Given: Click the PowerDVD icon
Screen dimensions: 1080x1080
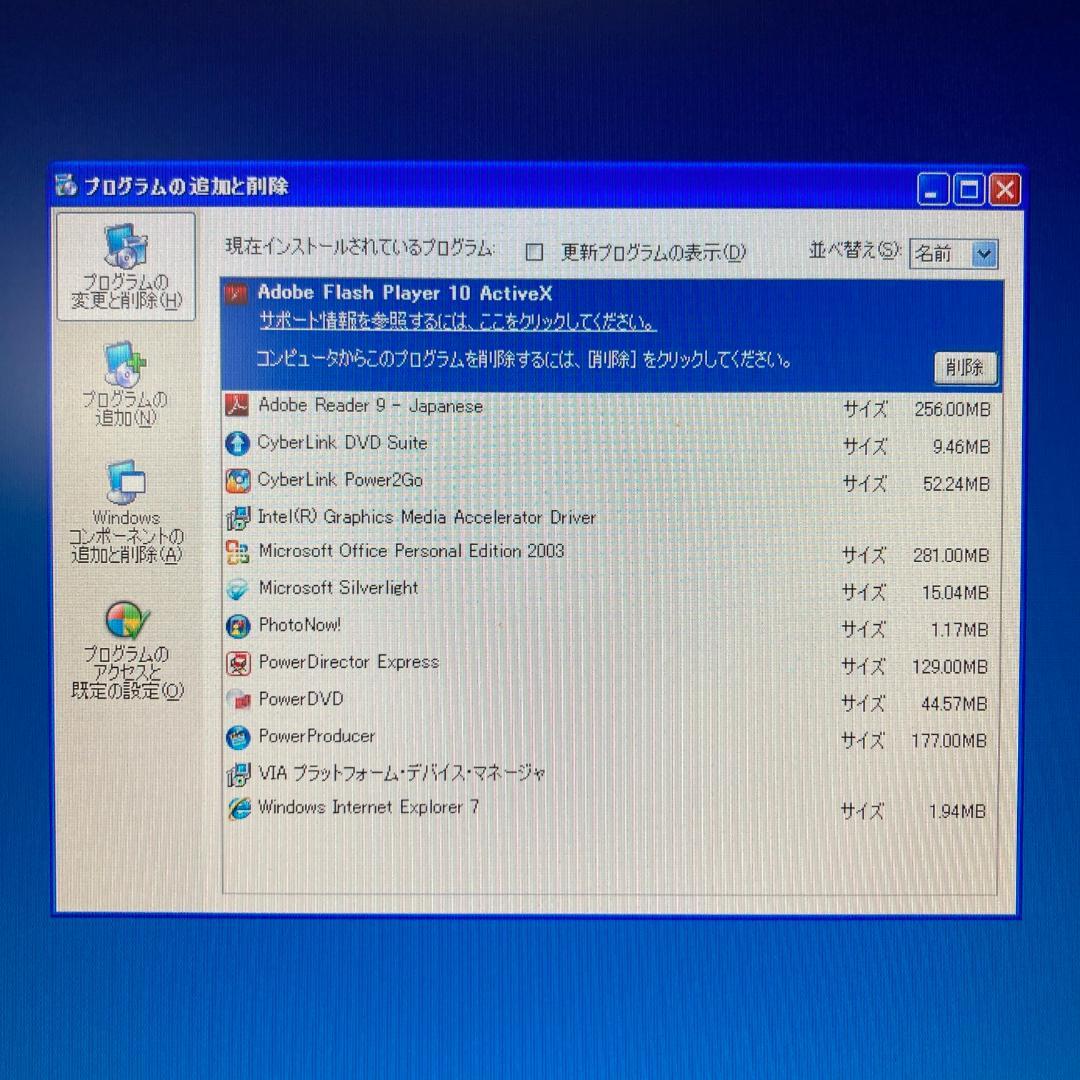Looking at the screenshot, I should pos(238,699).
